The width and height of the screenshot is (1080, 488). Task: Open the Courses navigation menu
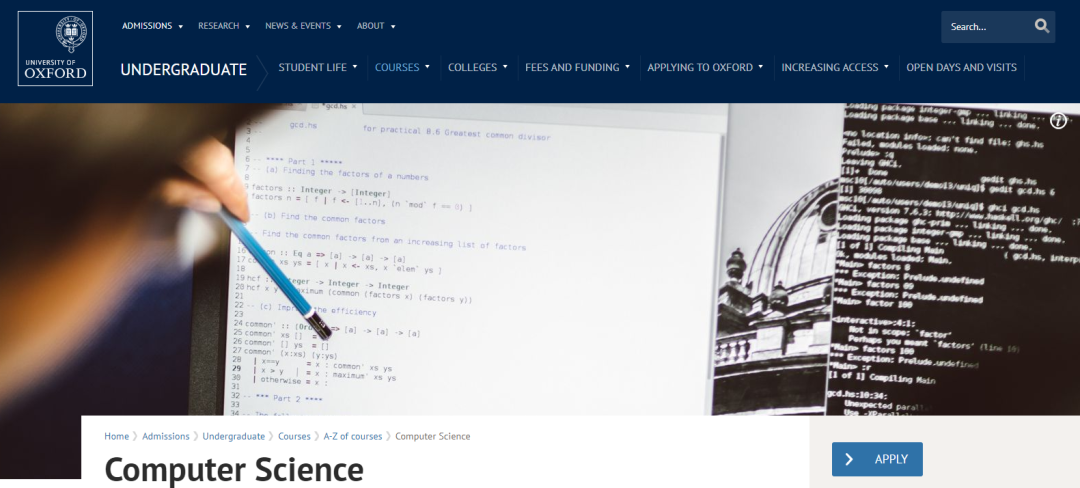402,68
